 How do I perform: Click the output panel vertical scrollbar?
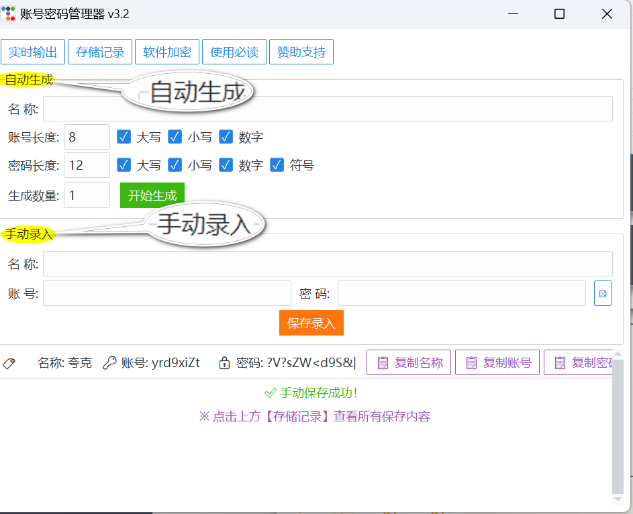pyautogui.click(x=617, y=425)
